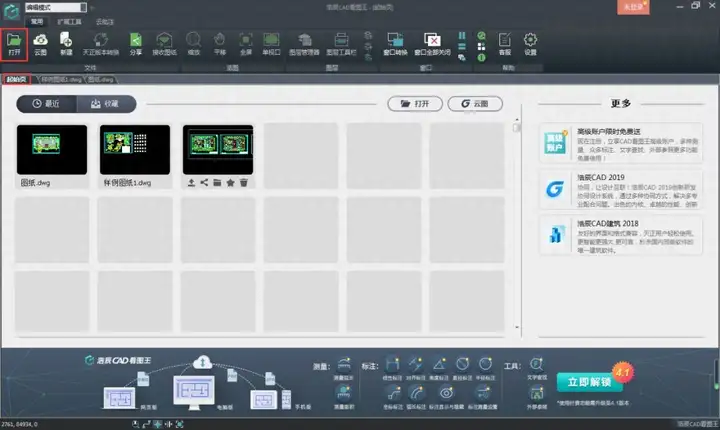Click the share icon under third thumbnail

[204, 183]
